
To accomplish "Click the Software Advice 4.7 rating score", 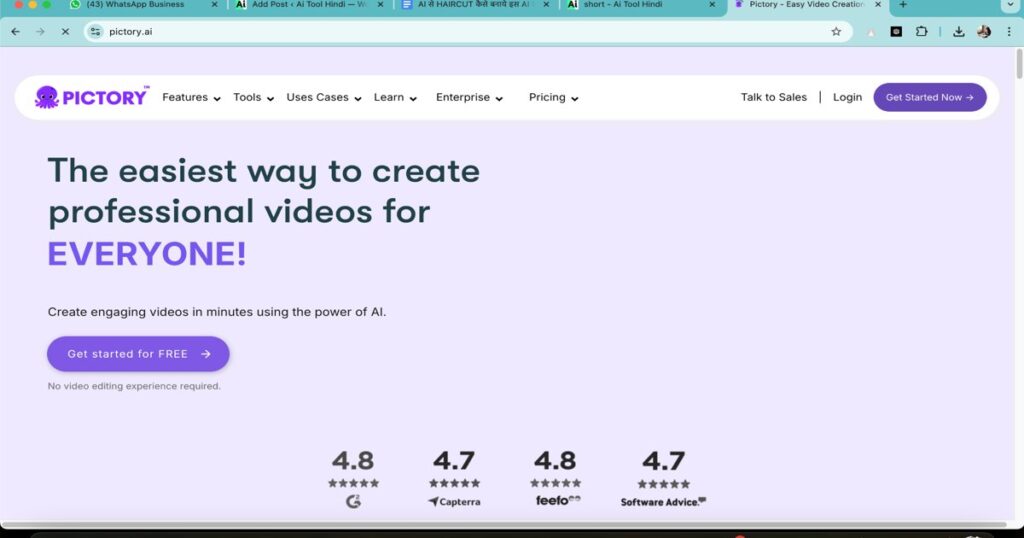I will tap(664, 460).
